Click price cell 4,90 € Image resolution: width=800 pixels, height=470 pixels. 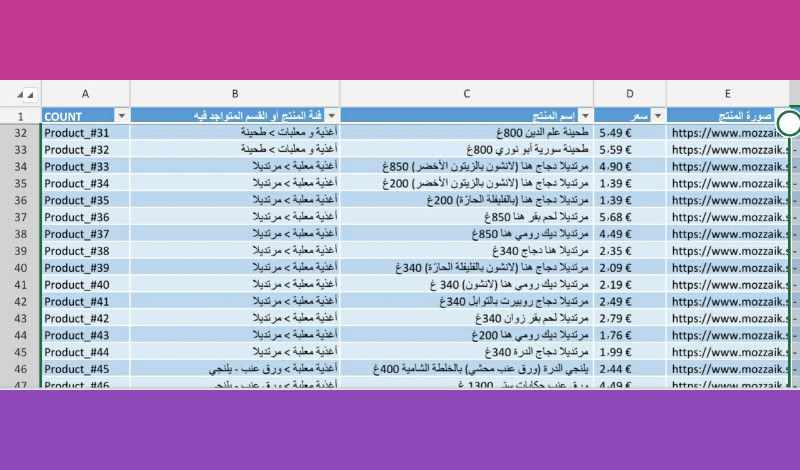click(630, 166)
